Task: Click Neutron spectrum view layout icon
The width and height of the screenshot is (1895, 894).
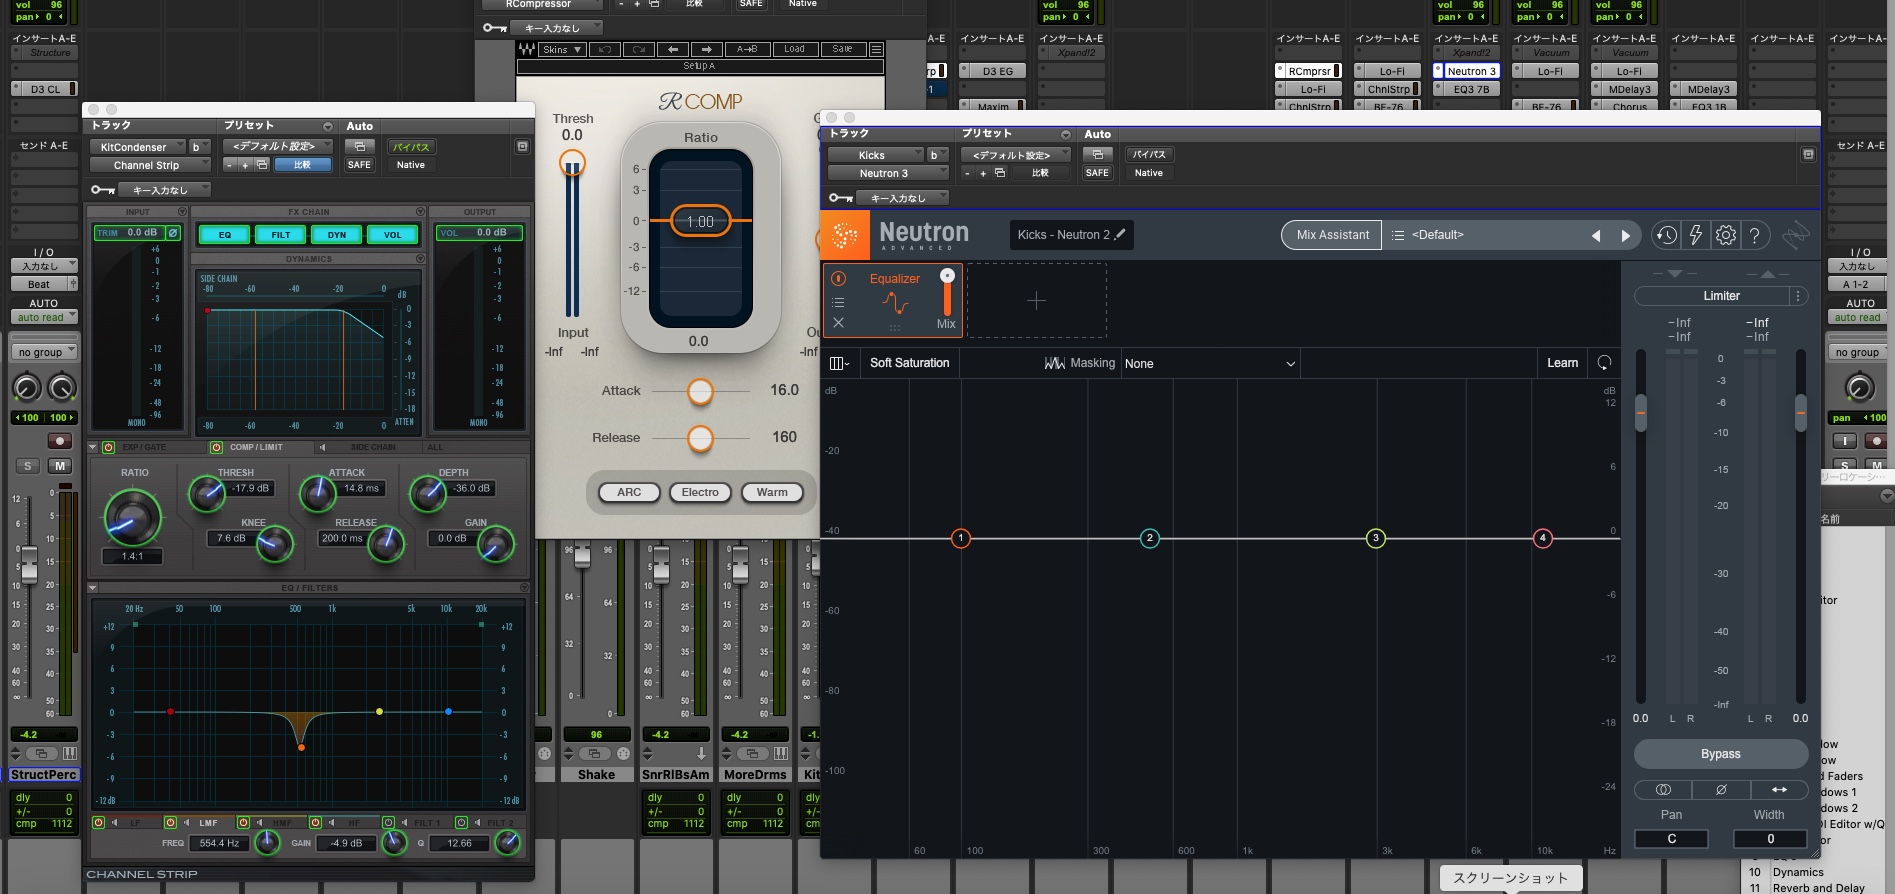Action: click(839, 363)
